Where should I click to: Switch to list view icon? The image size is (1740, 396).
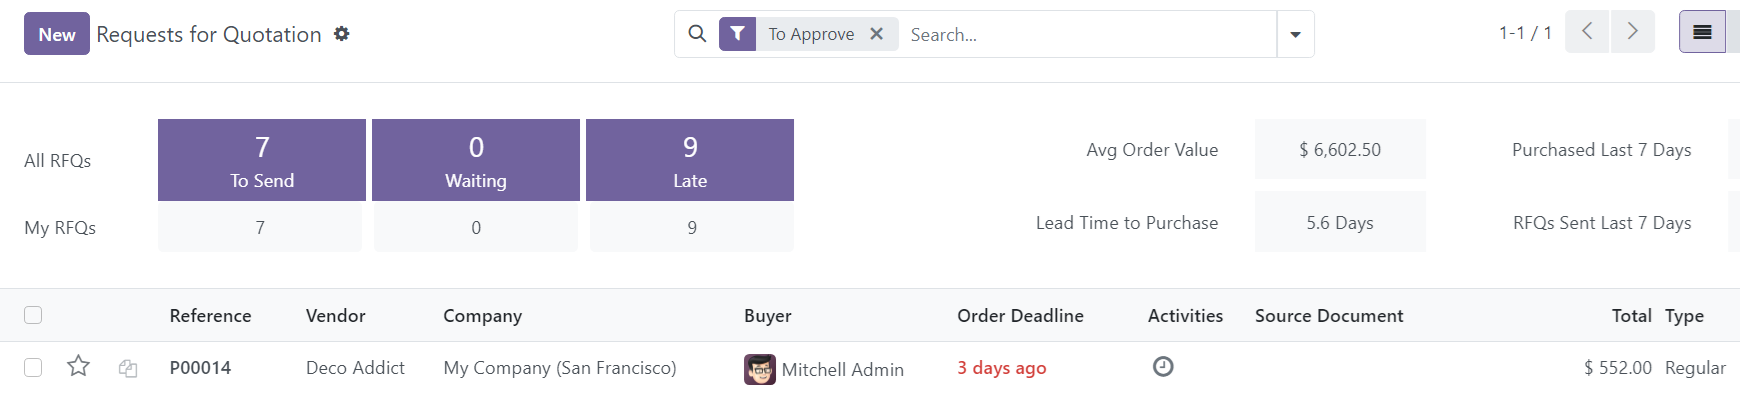coord(1702,32)
